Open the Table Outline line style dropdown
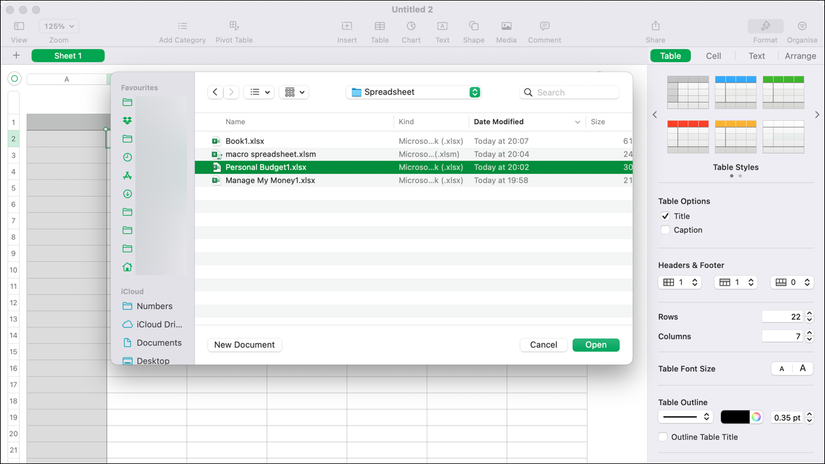 [686, 417]
